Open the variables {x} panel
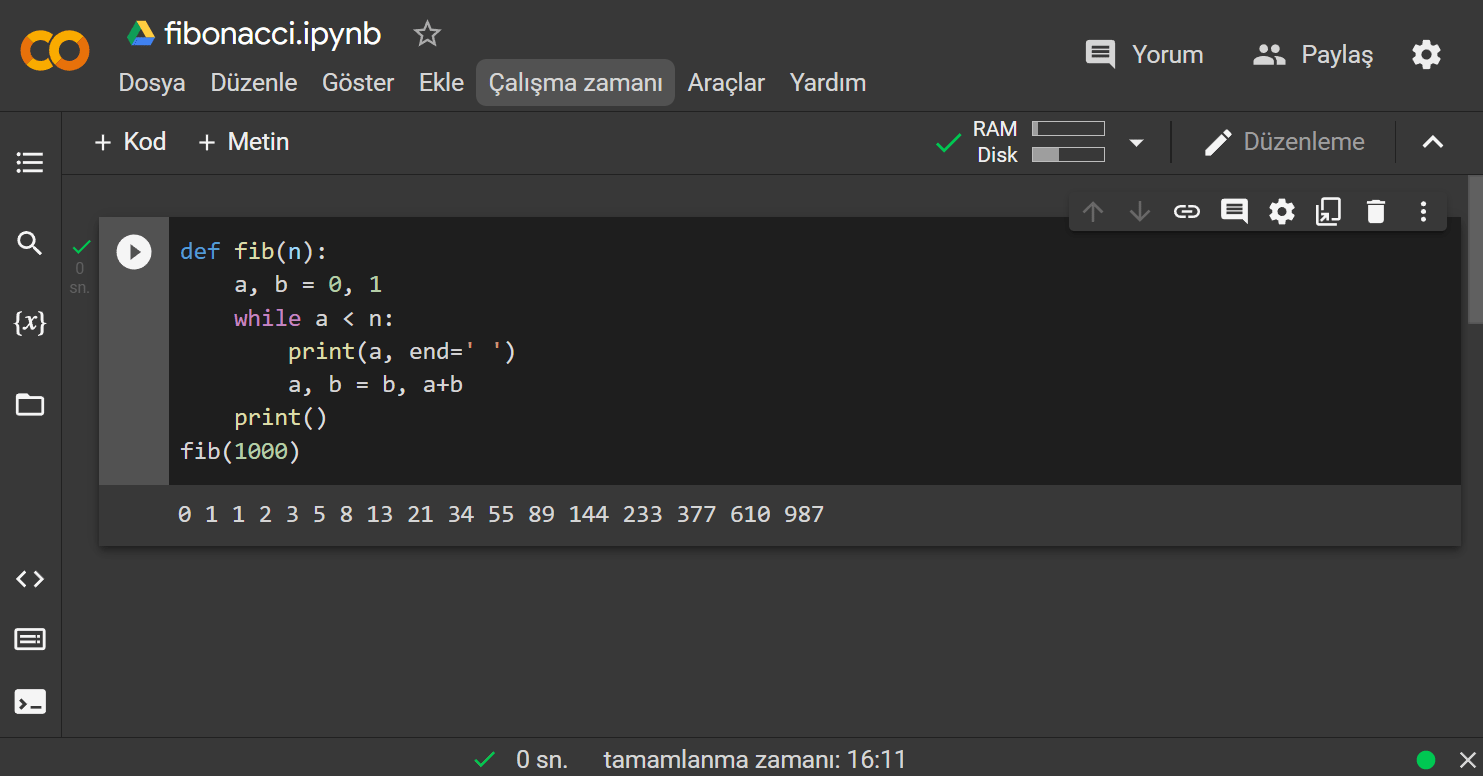This screenshot has width=1483, height=776. pyautogui.click(x=30, y=323)
